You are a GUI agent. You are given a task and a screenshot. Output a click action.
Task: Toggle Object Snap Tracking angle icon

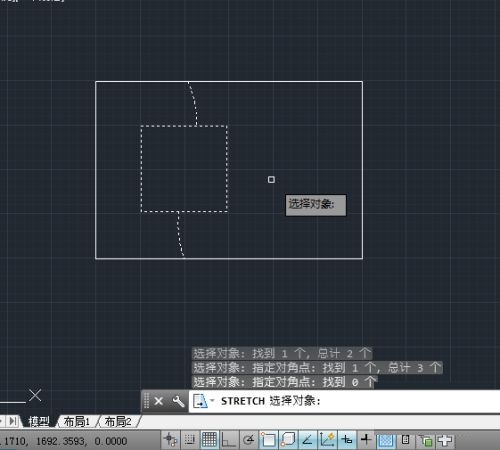point(307,440)
